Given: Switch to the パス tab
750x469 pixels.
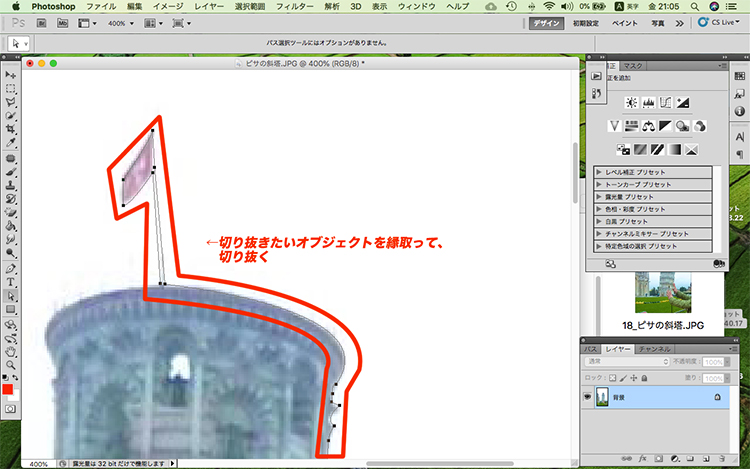Looking at the screenshot, I should (591, 349).
